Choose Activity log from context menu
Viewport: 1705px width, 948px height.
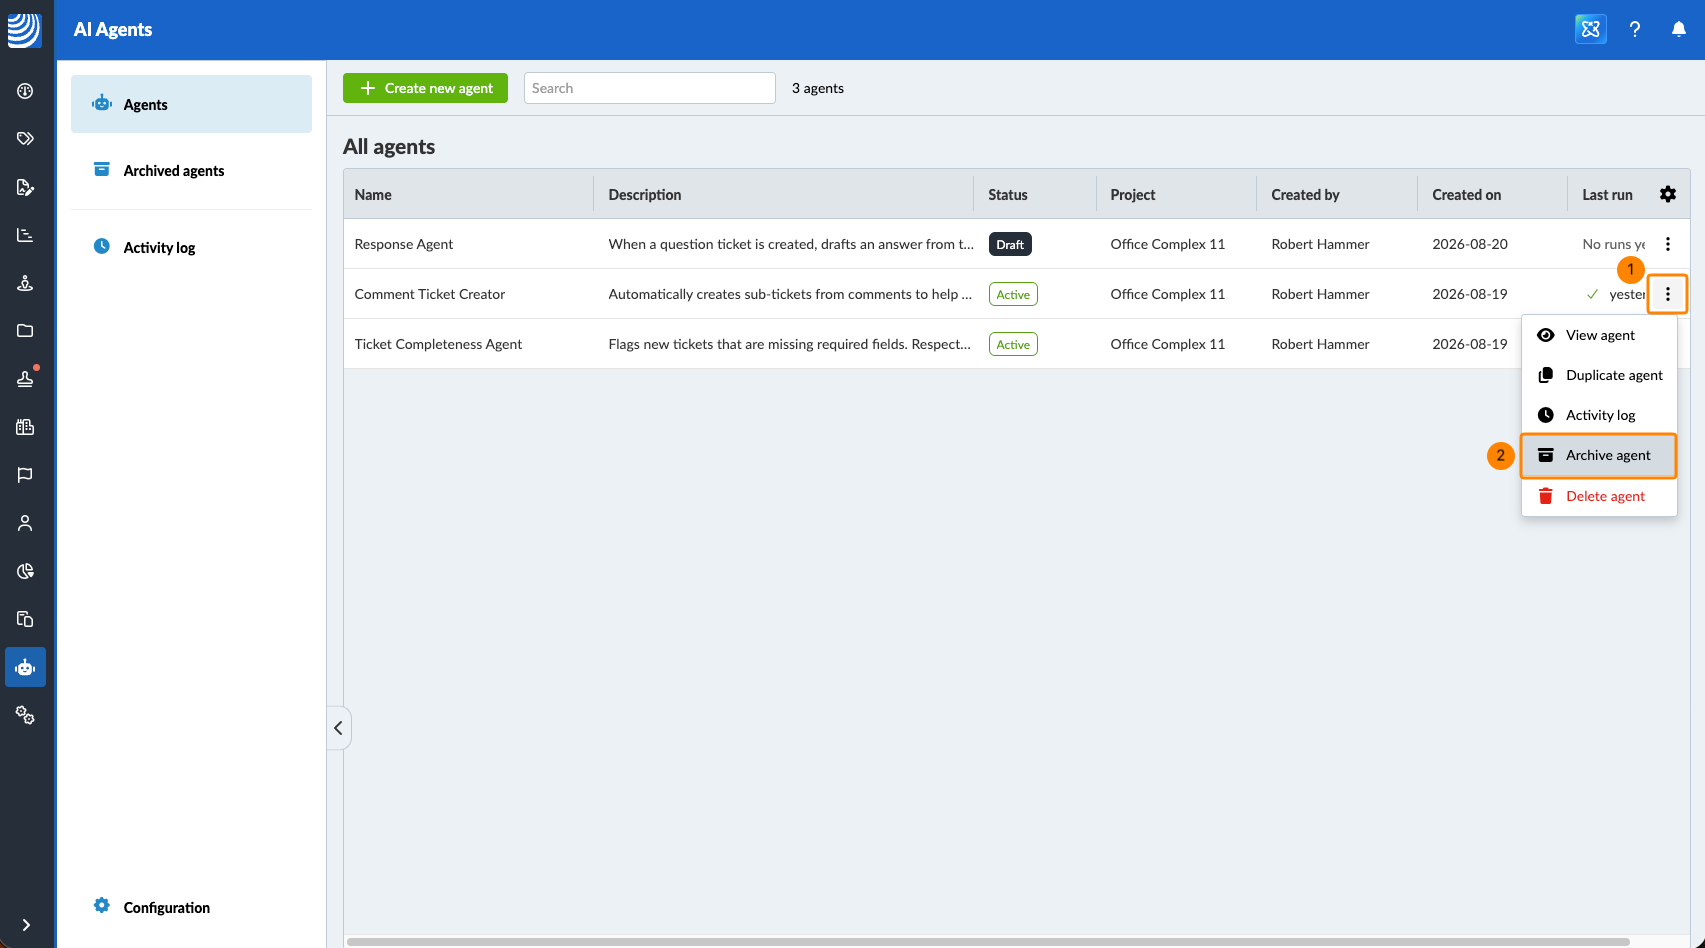(1599, 415)
